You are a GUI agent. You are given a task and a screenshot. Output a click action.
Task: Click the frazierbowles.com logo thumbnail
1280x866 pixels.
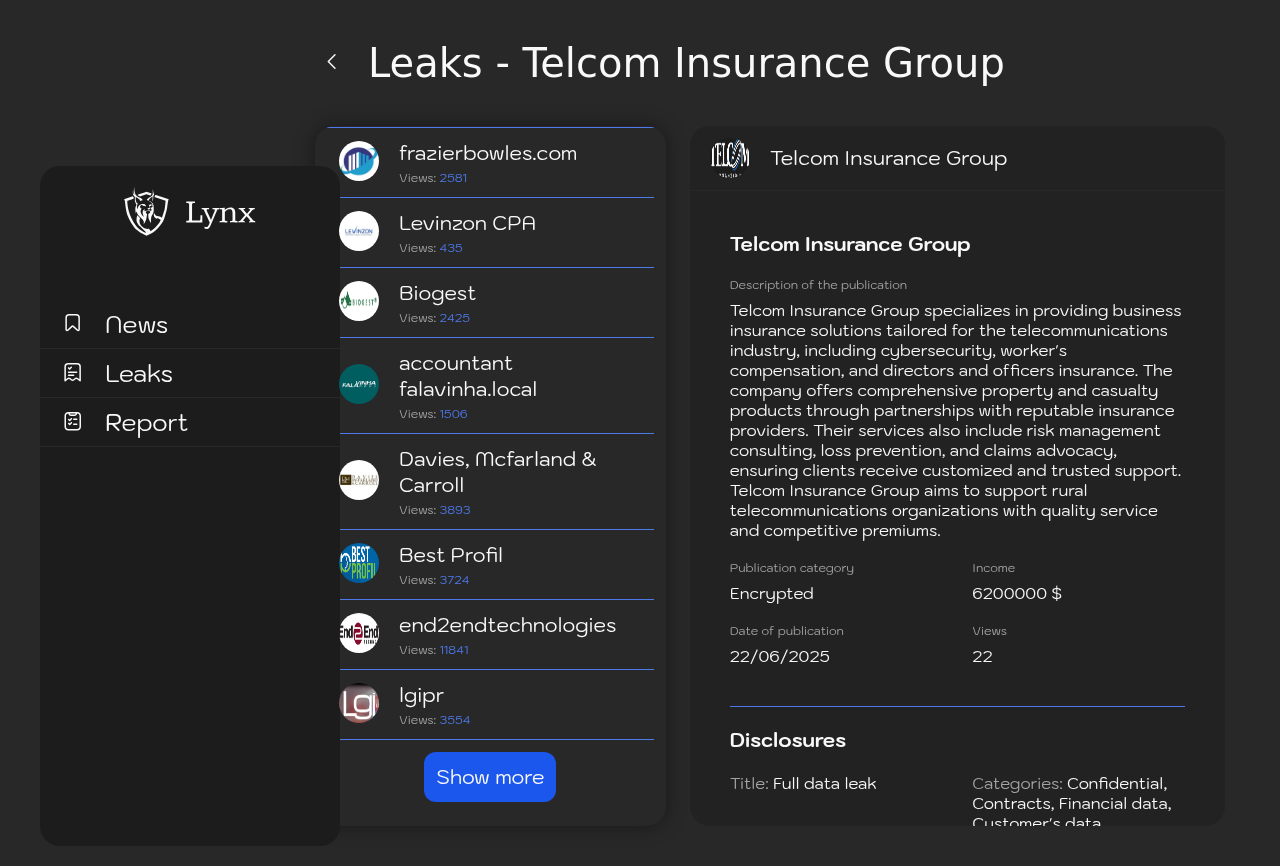359,161
